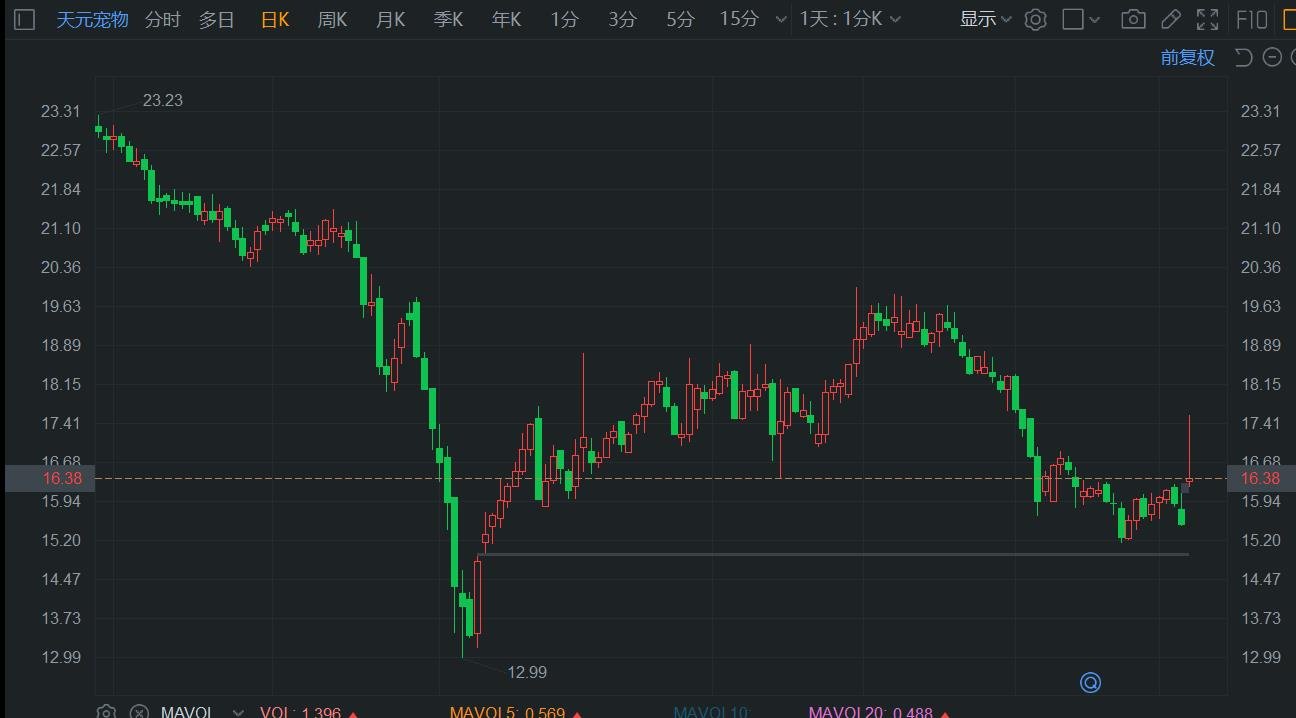Take a chart screenshot with camera icon

click(x=1133, y=19)
